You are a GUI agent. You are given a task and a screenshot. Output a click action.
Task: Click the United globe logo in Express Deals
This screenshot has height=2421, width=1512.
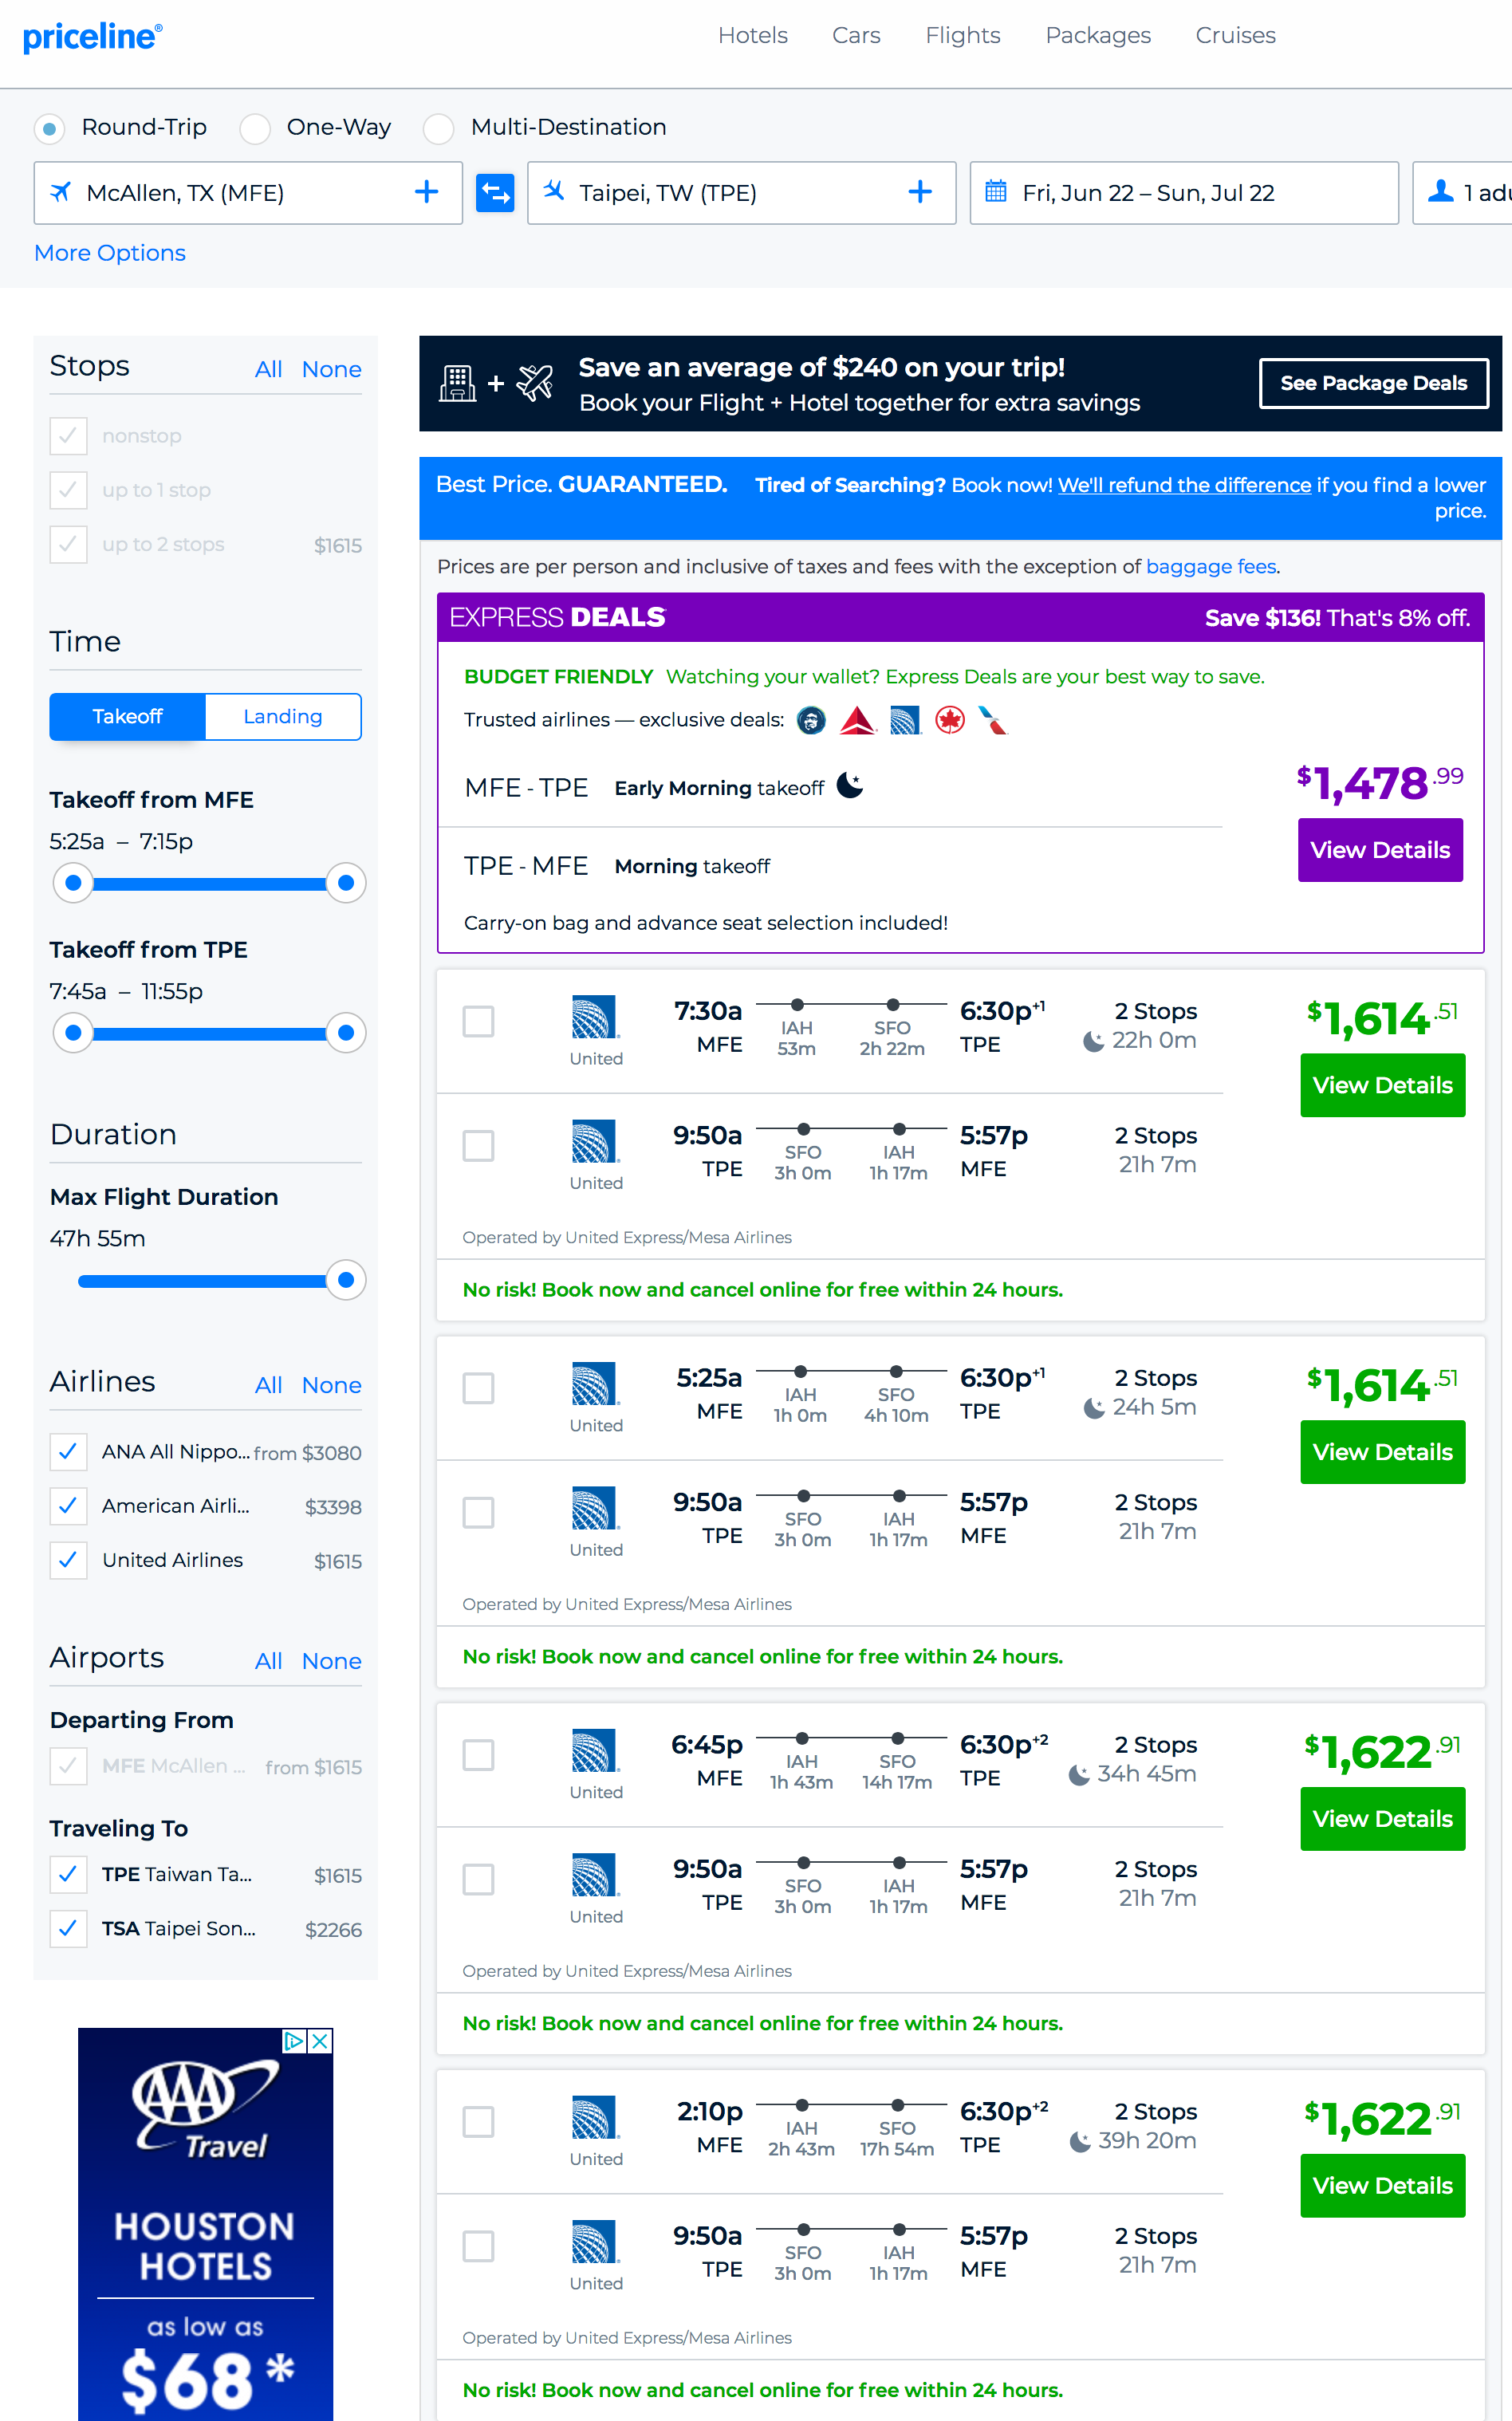[x=905, y=720]
